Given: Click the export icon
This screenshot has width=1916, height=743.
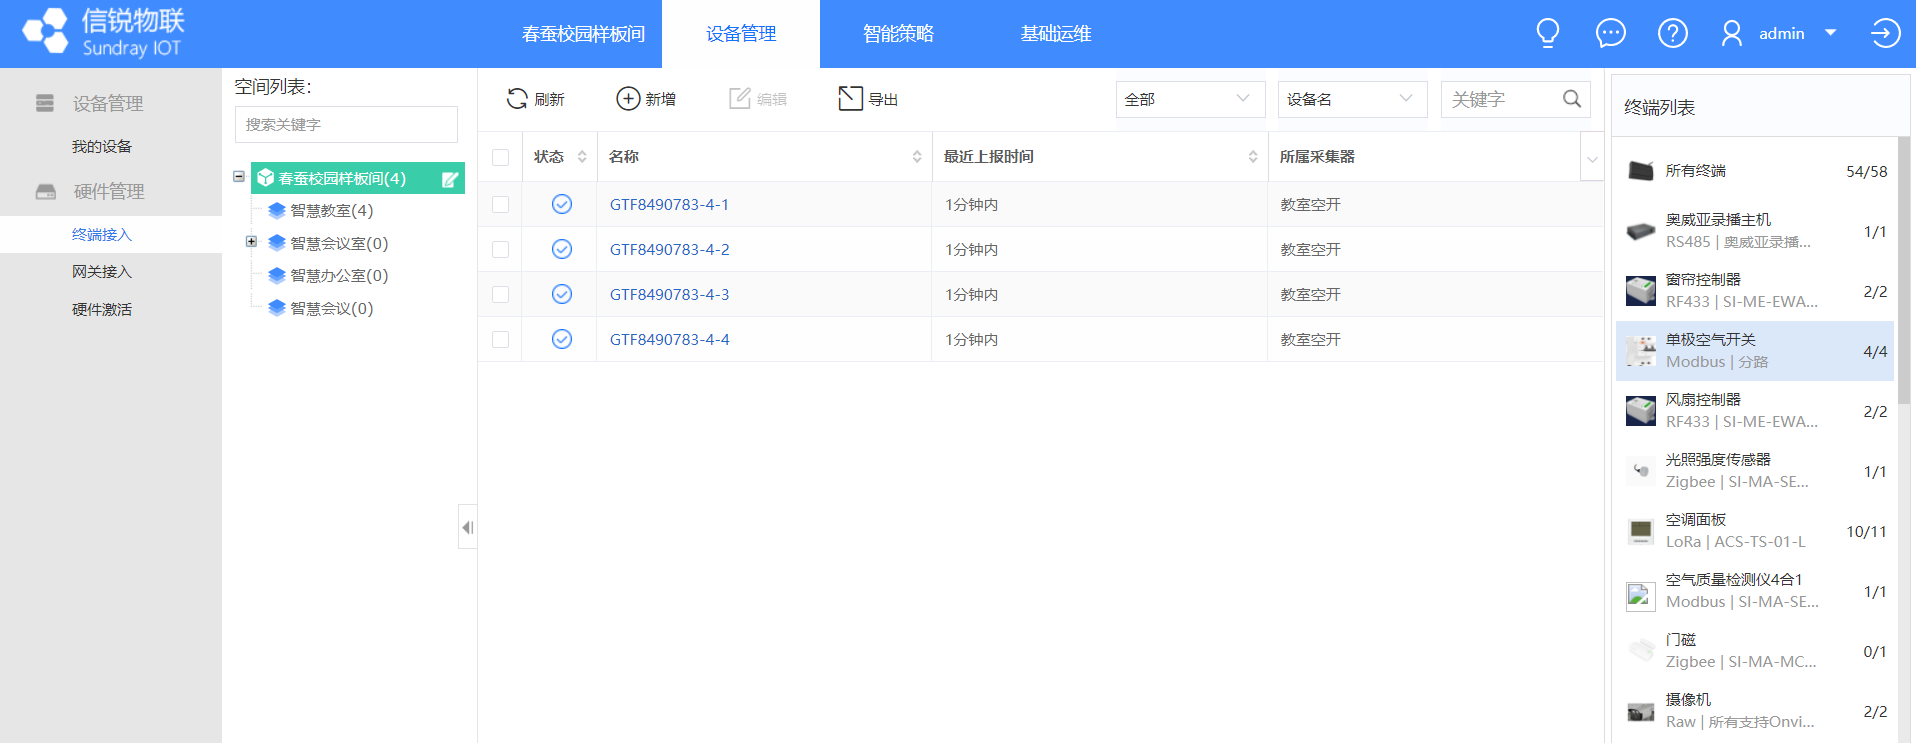Looking at the screenshot, I should click(x=850, y=99).
